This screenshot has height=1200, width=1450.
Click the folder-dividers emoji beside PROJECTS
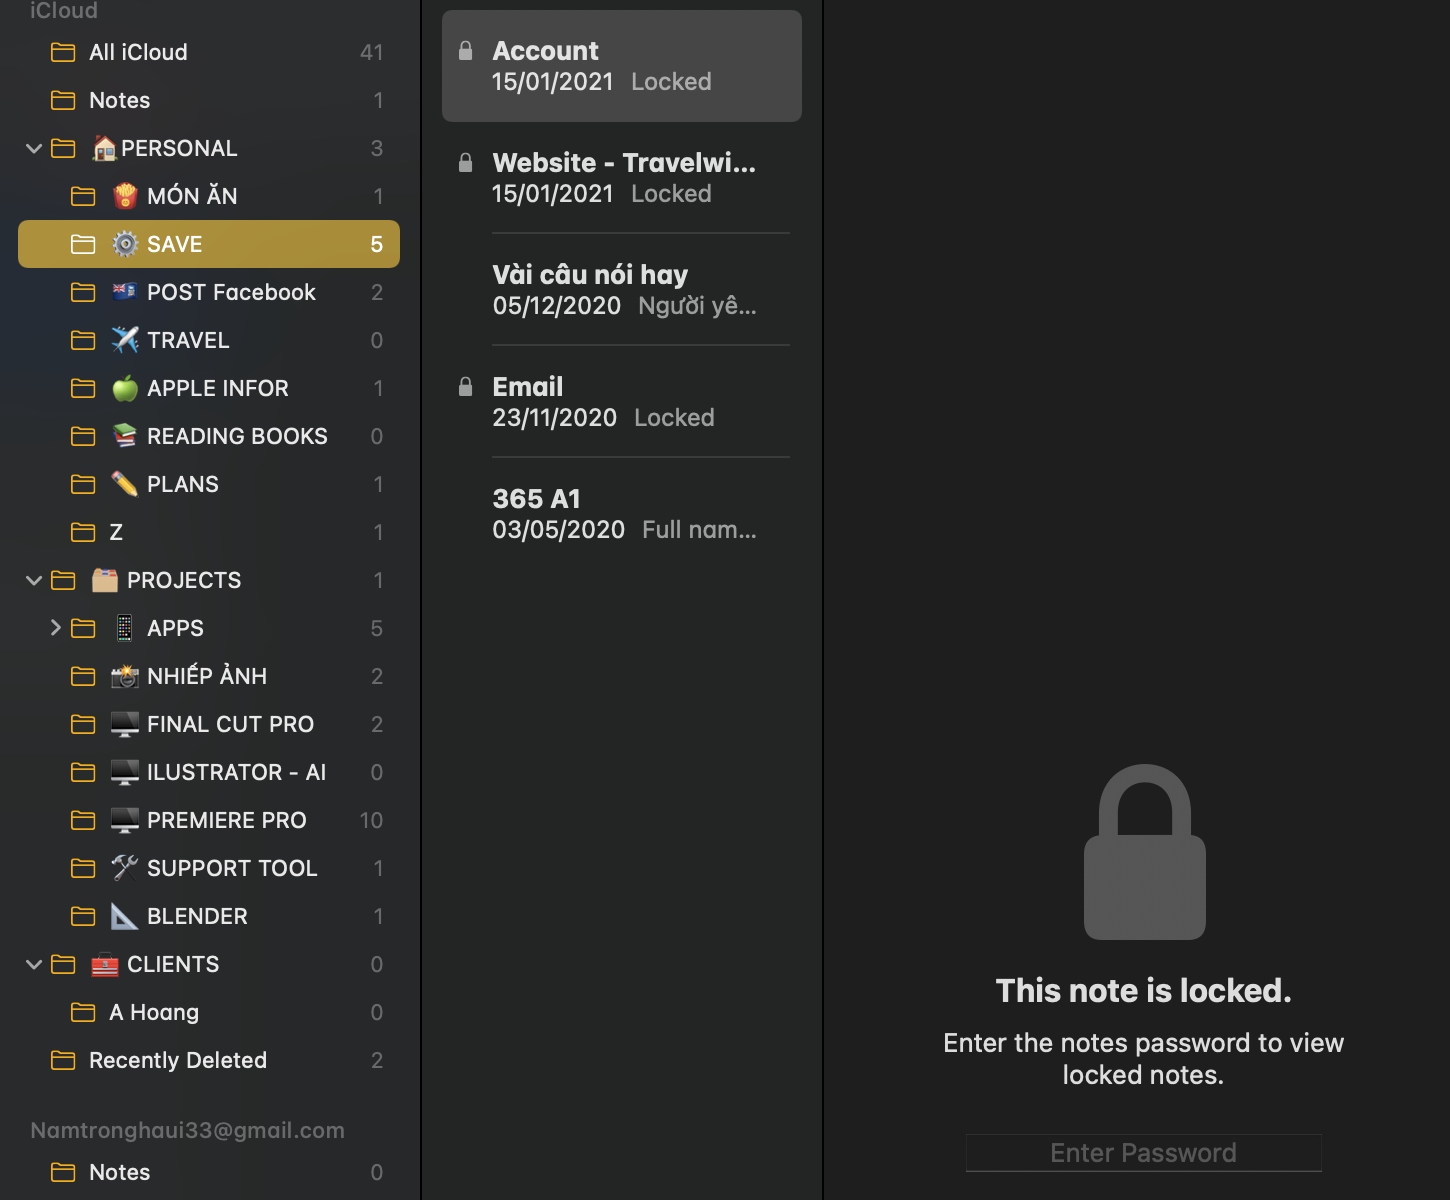pos(105,580)
